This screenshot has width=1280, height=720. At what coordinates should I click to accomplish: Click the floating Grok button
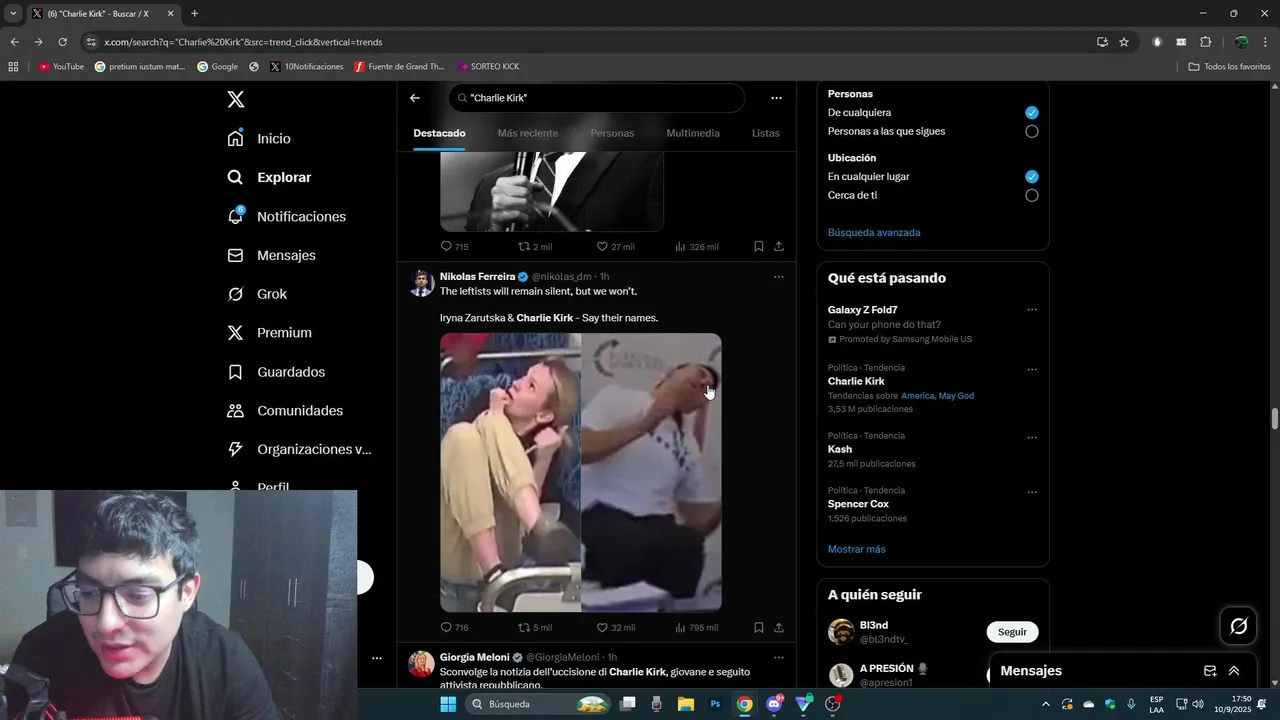click(x=1239, y=626)
